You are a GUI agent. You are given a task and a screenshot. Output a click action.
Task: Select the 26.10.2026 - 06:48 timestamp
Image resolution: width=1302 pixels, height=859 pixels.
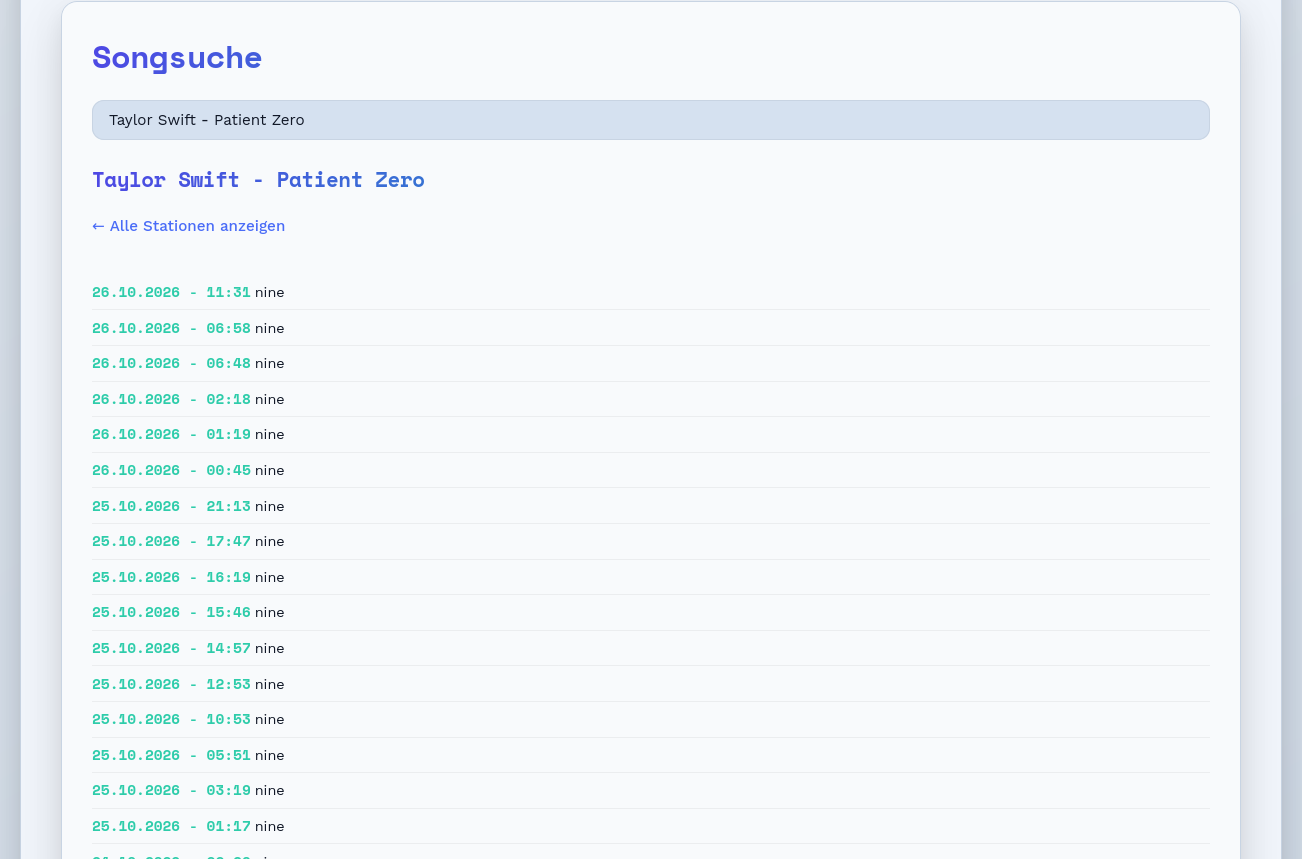(171, 363)
